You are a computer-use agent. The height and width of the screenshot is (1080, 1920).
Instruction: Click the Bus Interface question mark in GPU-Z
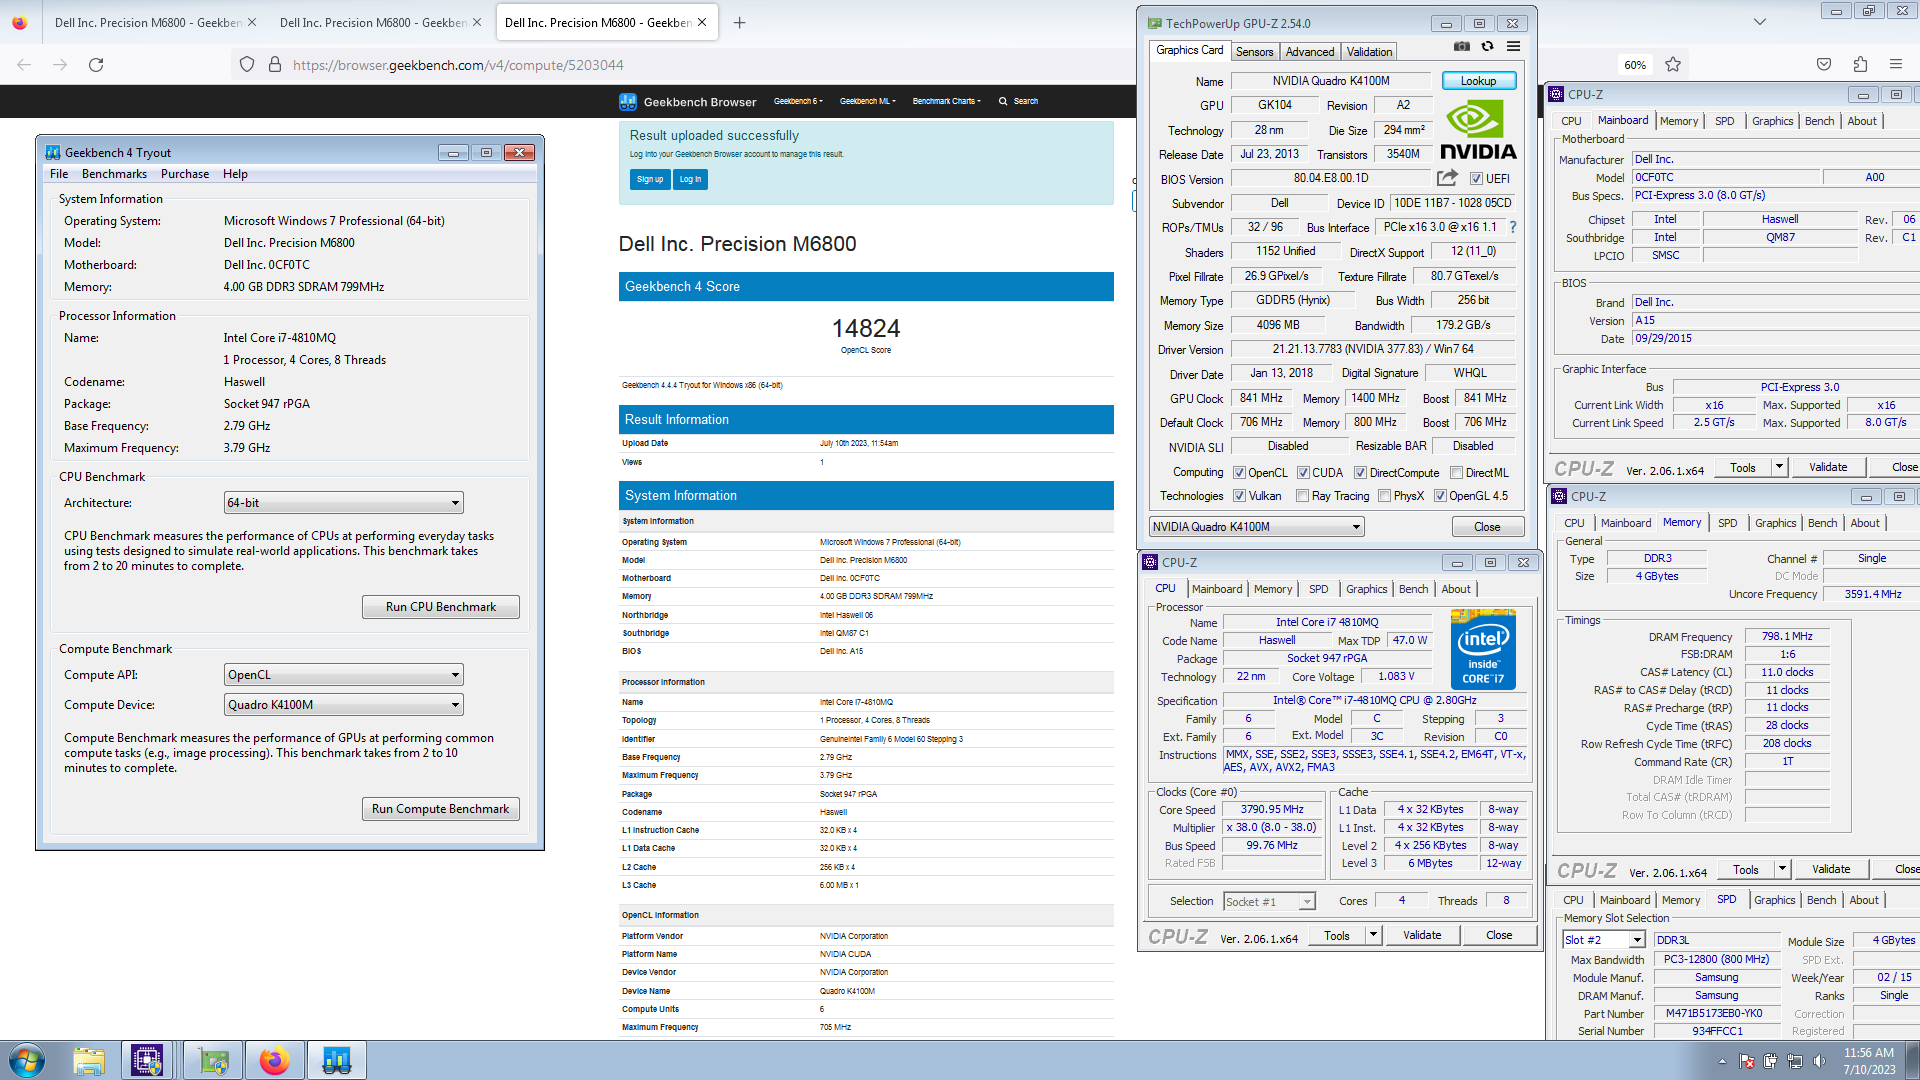pyautogui.click(x=1513, y=228)
